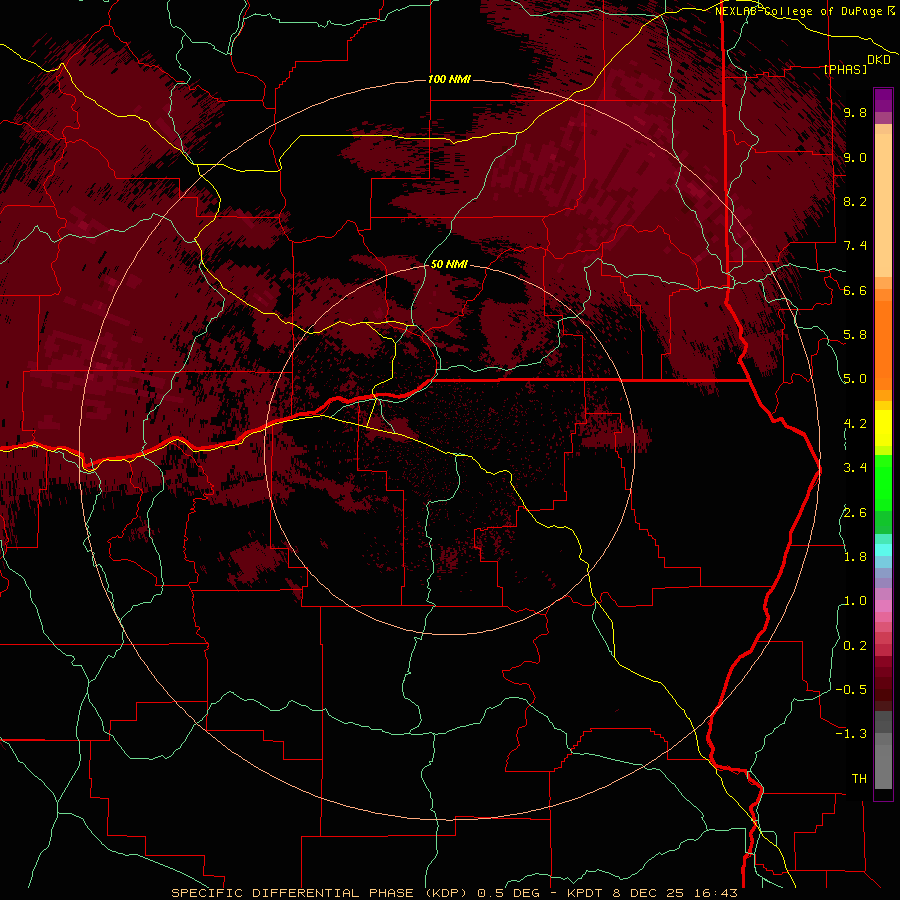
Task: Click the 6.6 scale label
Action: point(855,290)
